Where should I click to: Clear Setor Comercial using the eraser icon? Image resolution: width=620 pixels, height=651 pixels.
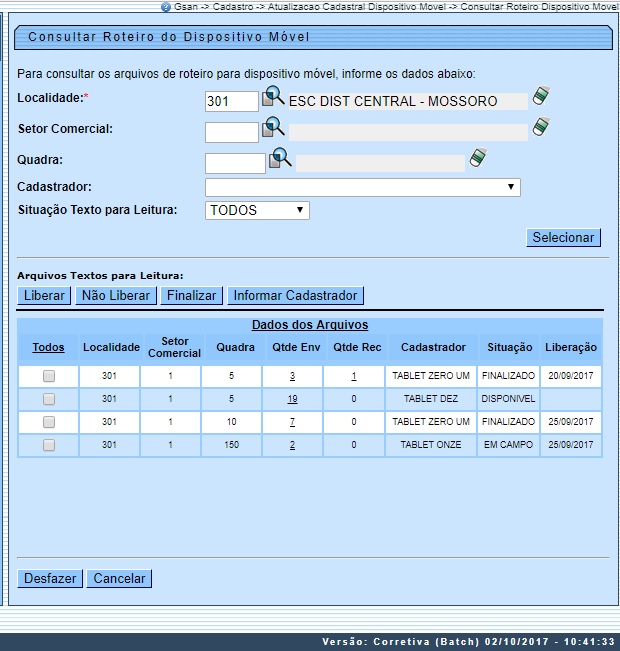[541, 127]
